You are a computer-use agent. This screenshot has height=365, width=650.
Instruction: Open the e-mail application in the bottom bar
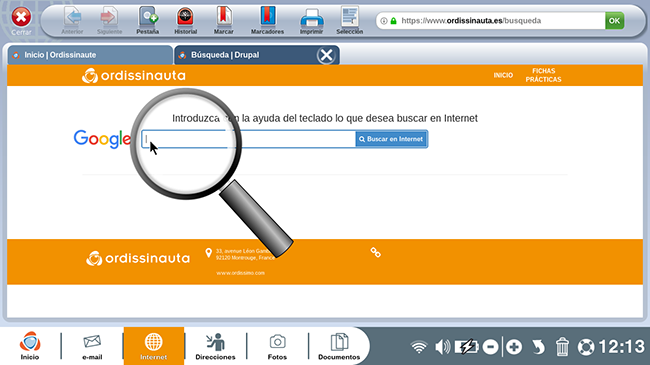click(92, 346)
